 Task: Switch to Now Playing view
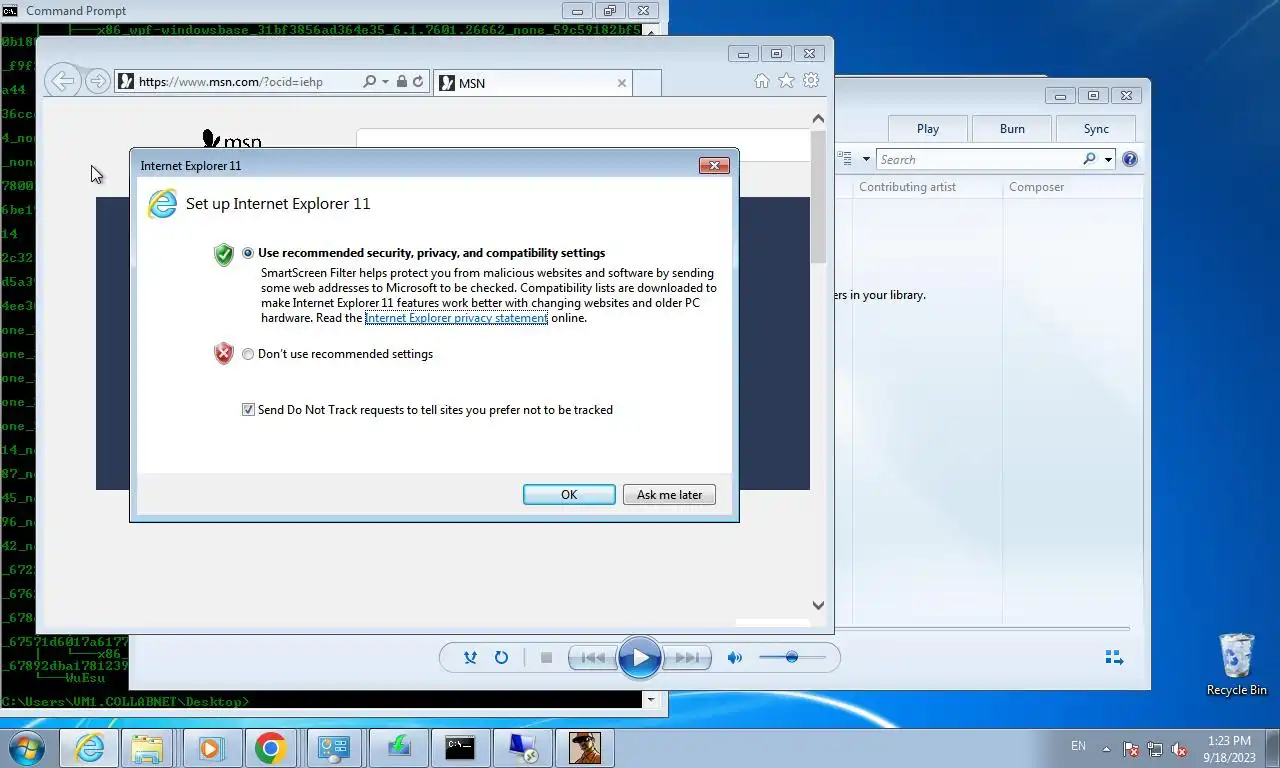[1114, 657]
